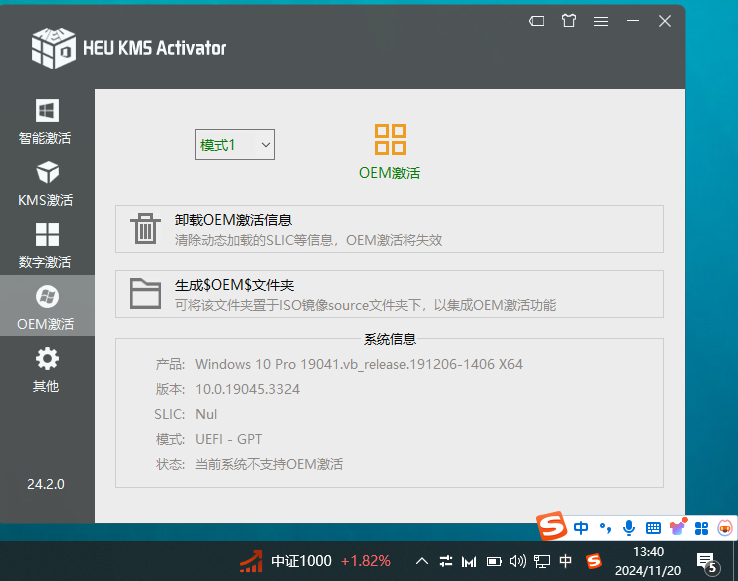Open the 其他 settings tab
The image size is (738, 581).
[x=46, y=369]
